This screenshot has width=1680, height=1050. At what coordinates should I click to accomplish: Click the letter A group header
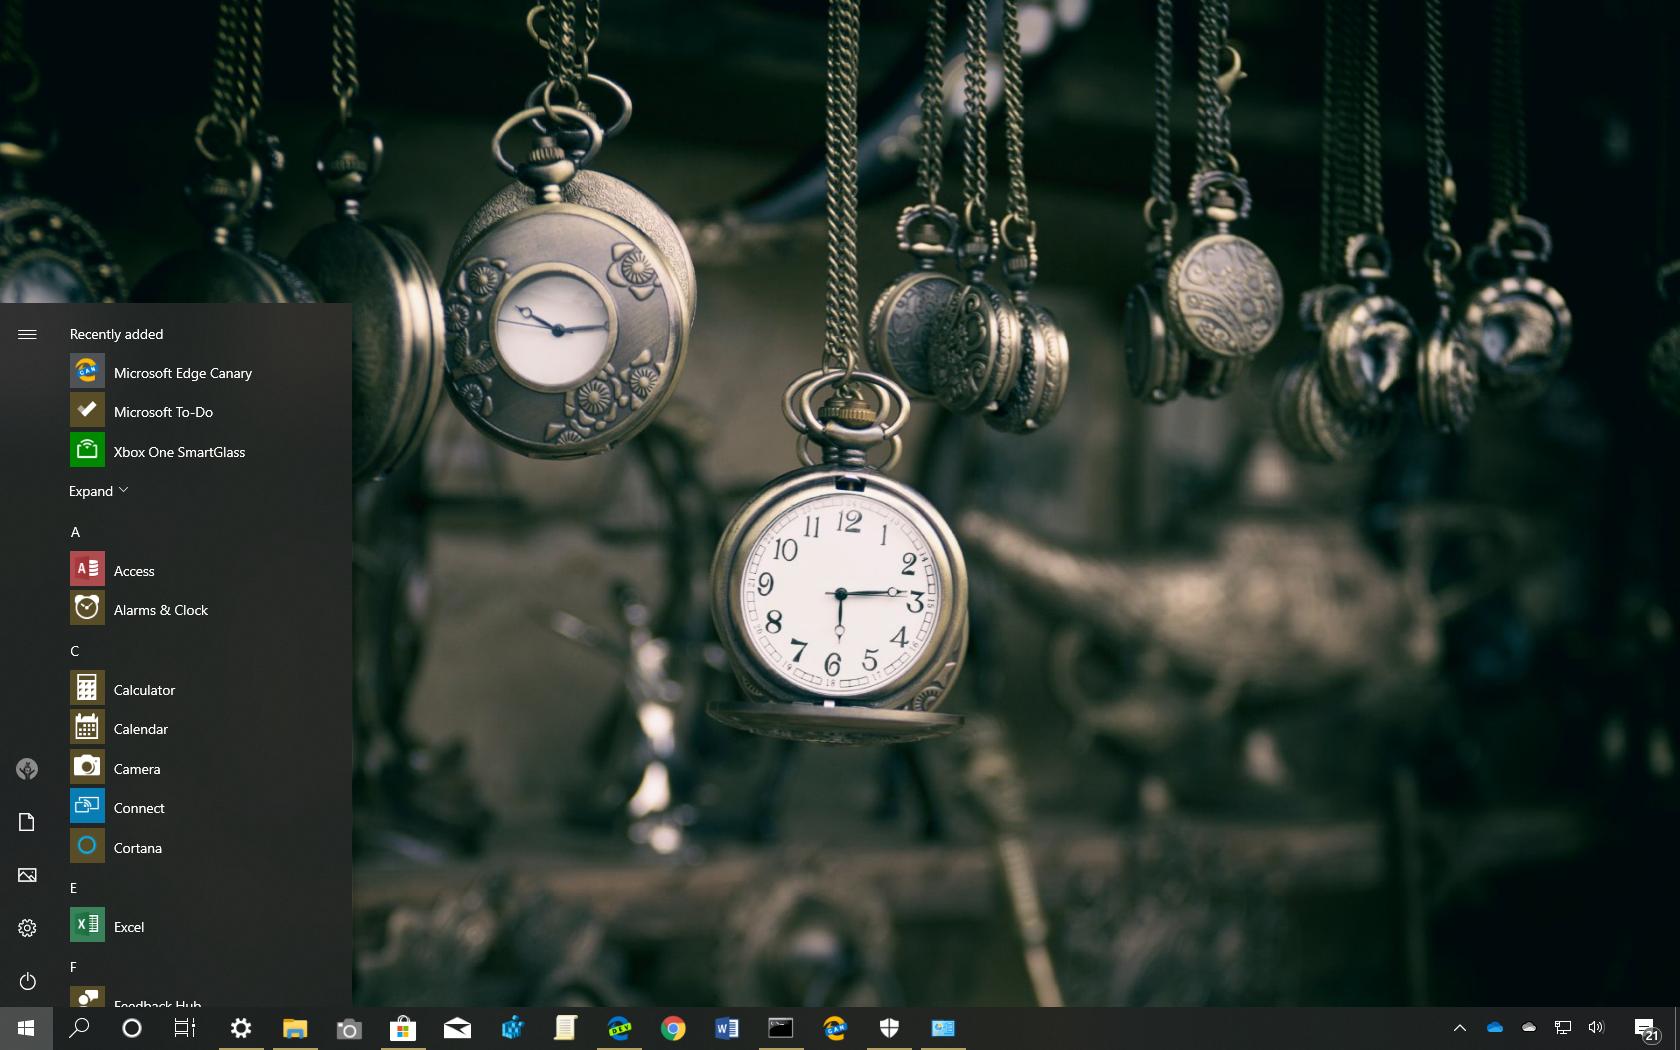click(x=75, y=532)
